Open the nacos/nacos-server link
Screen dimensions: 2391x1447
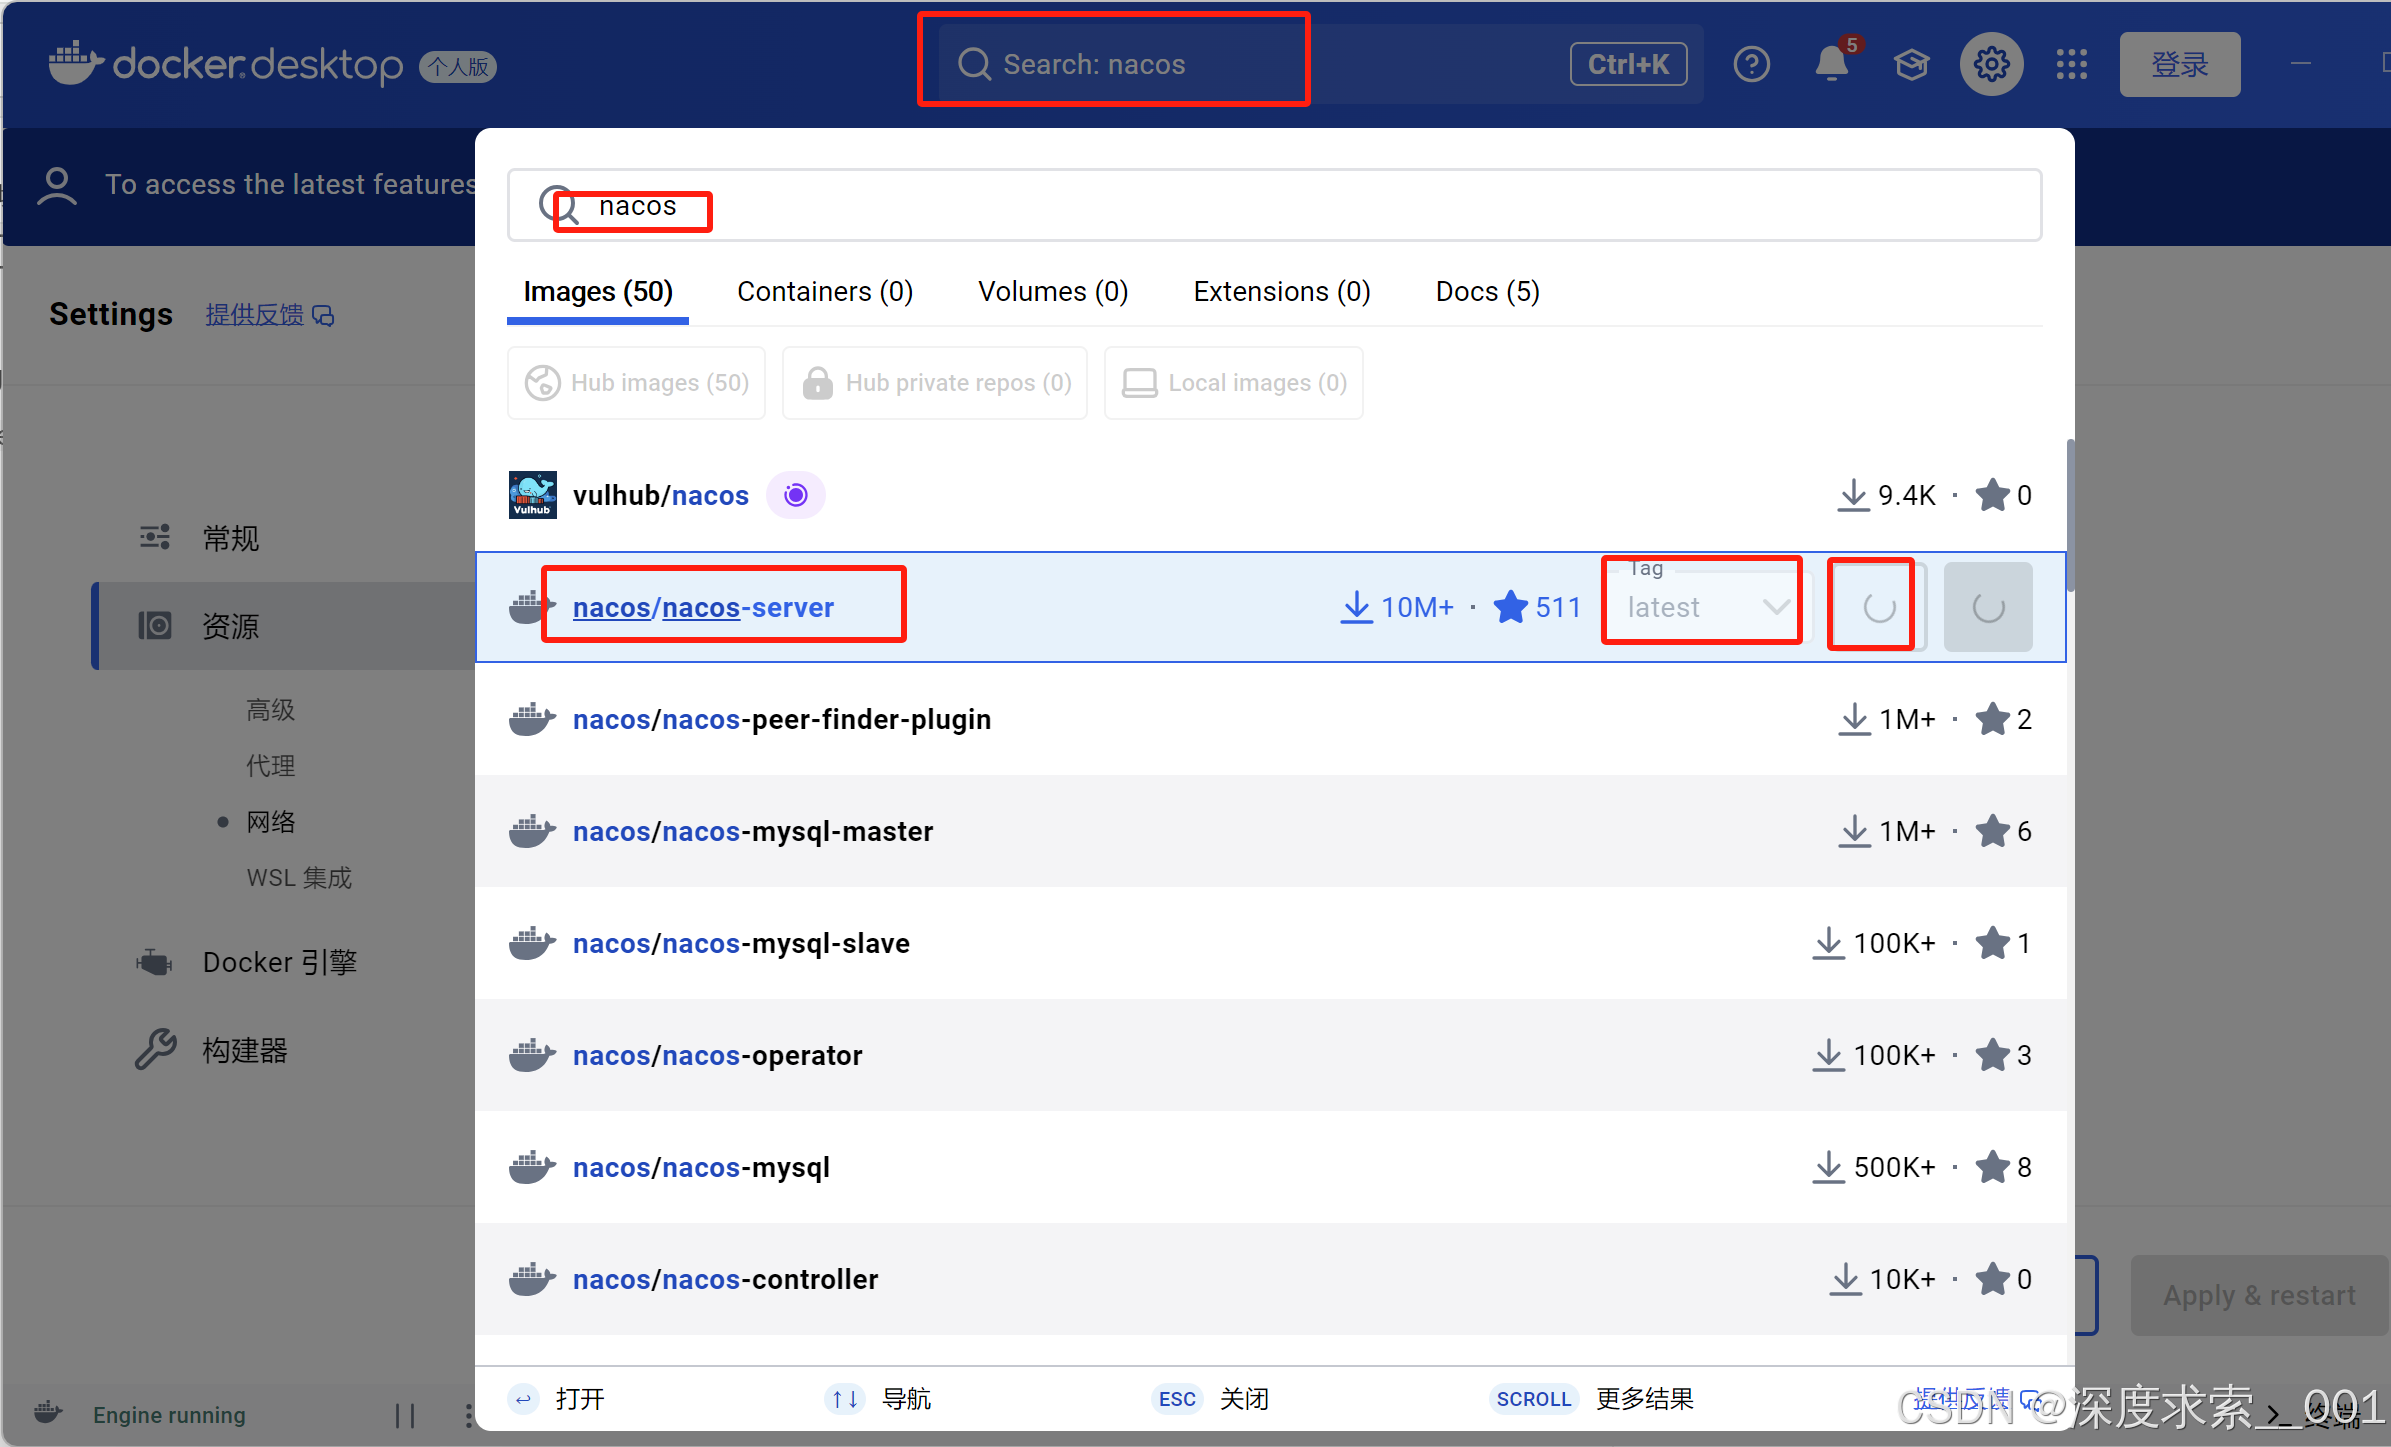click(703, 607)
